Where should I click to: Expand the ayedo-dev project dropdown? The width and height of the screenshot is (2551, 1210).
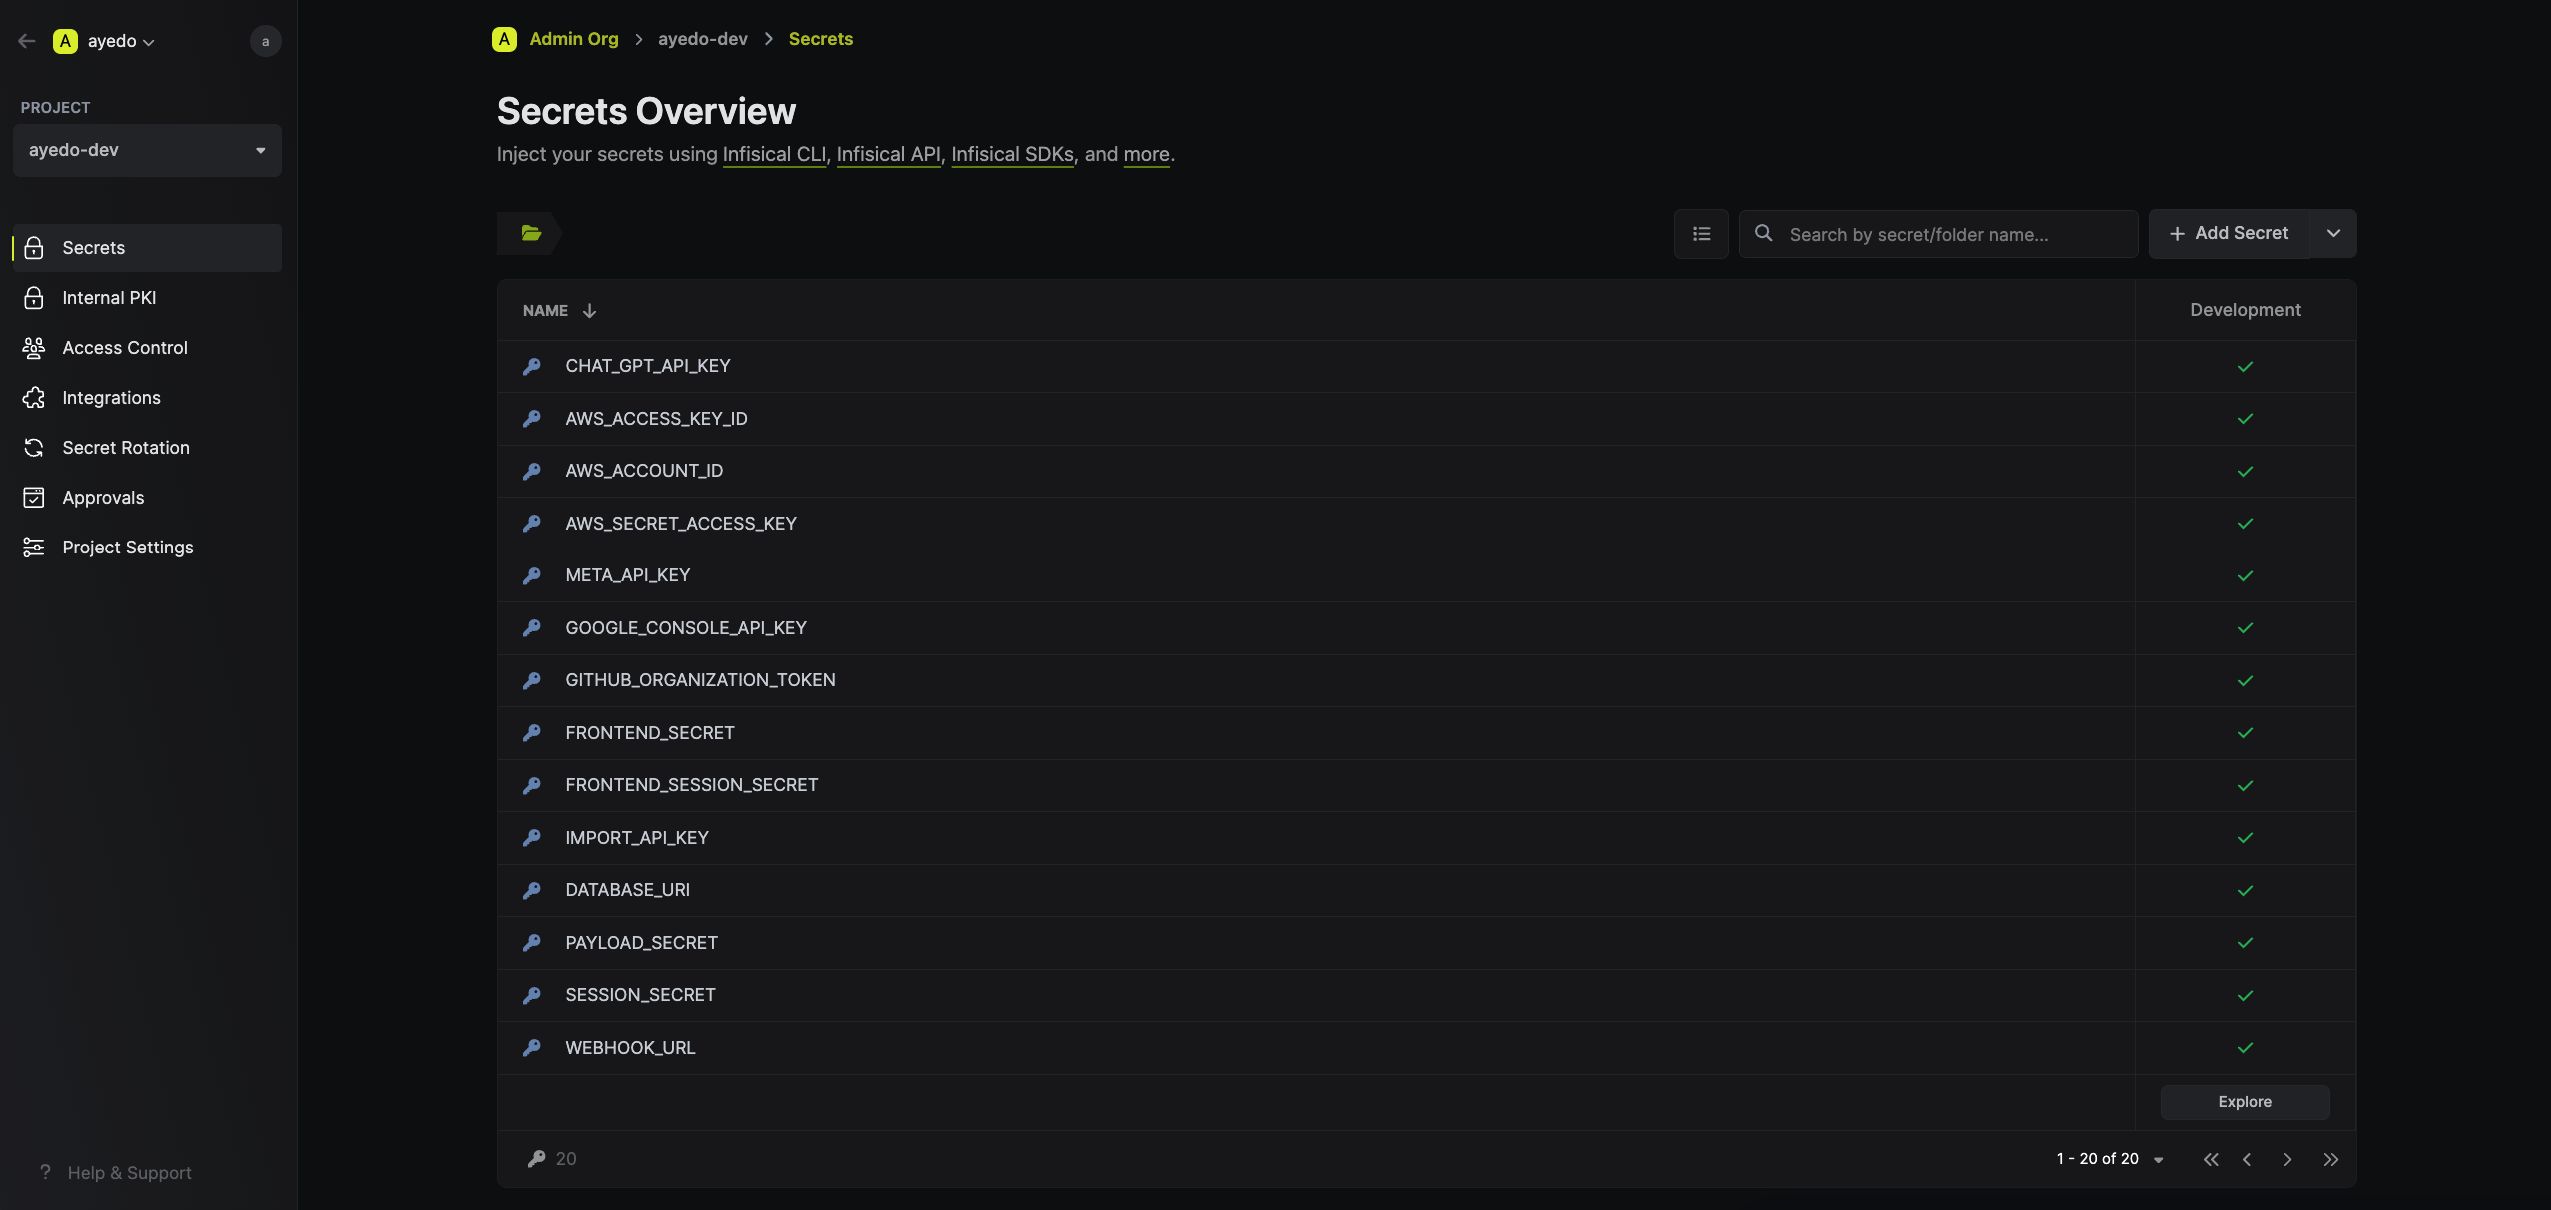pyautogui.click(x=147, y=150)
